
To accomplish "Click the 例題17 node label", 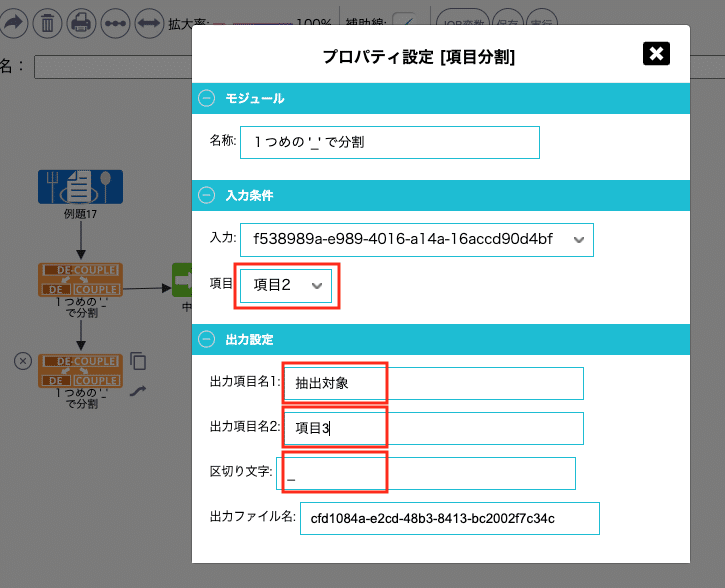I will click(x=80, y=214).
